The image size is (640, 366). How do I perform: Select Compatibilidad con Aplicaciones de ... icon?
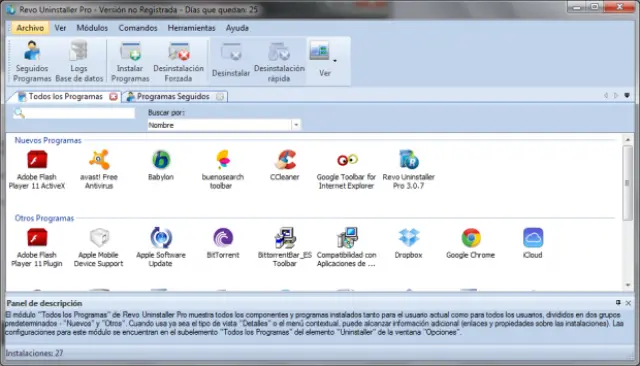pyautogui.click(x=347, y=248)
